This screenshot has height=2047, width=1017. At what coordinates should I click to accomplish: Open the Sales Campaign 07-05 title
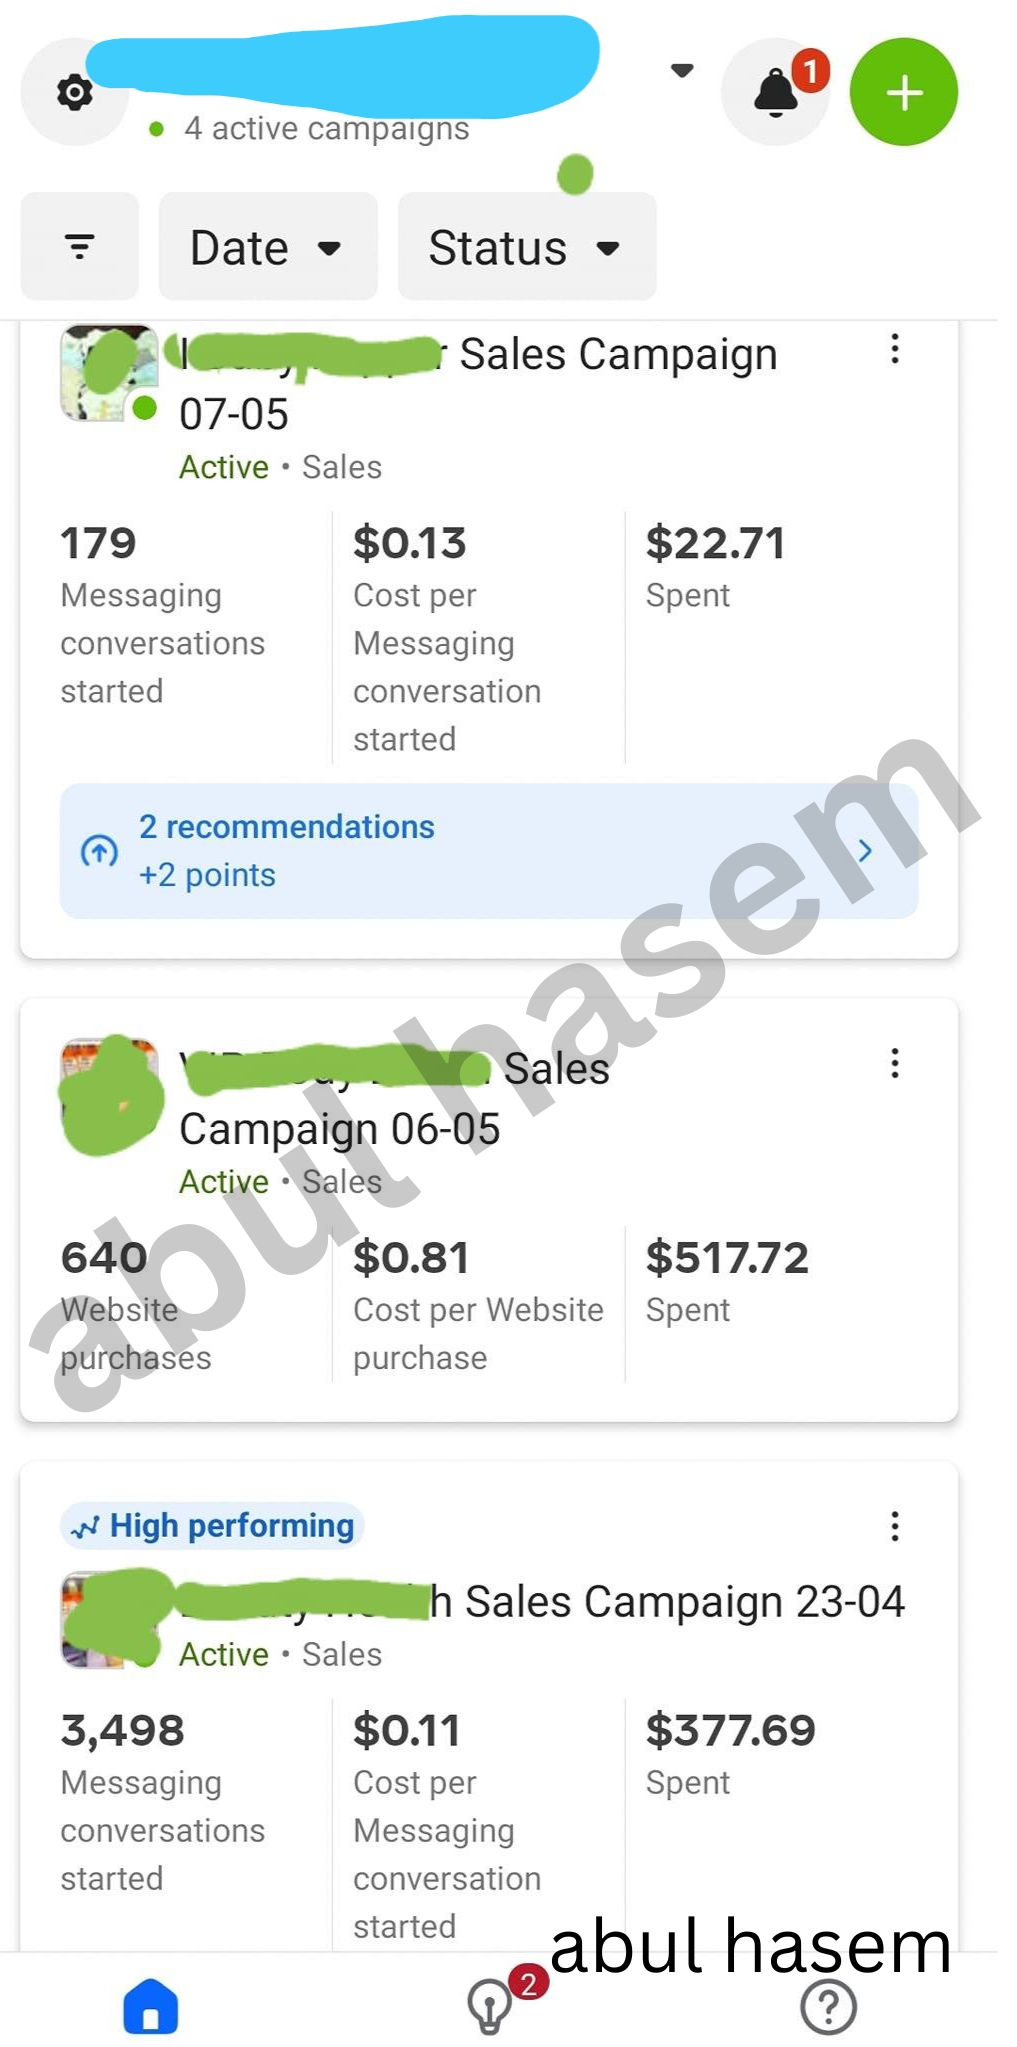pyautogui.click(x=478, y=384)
